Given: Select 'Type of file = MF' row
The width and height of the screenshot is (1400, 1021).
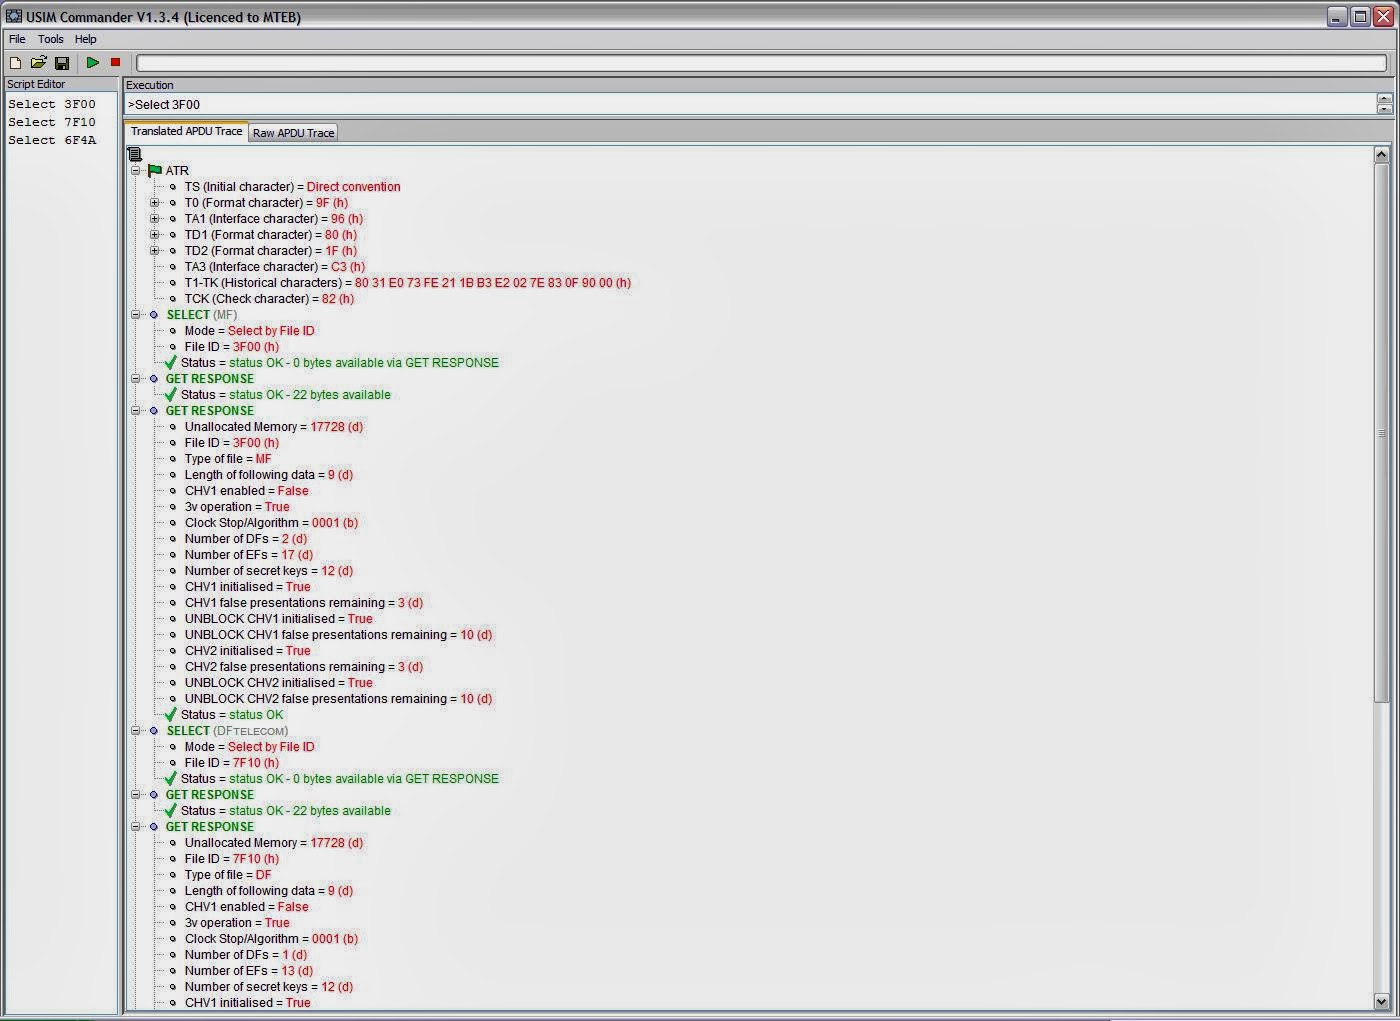Looking at the screenshot, I should (228, 459).
